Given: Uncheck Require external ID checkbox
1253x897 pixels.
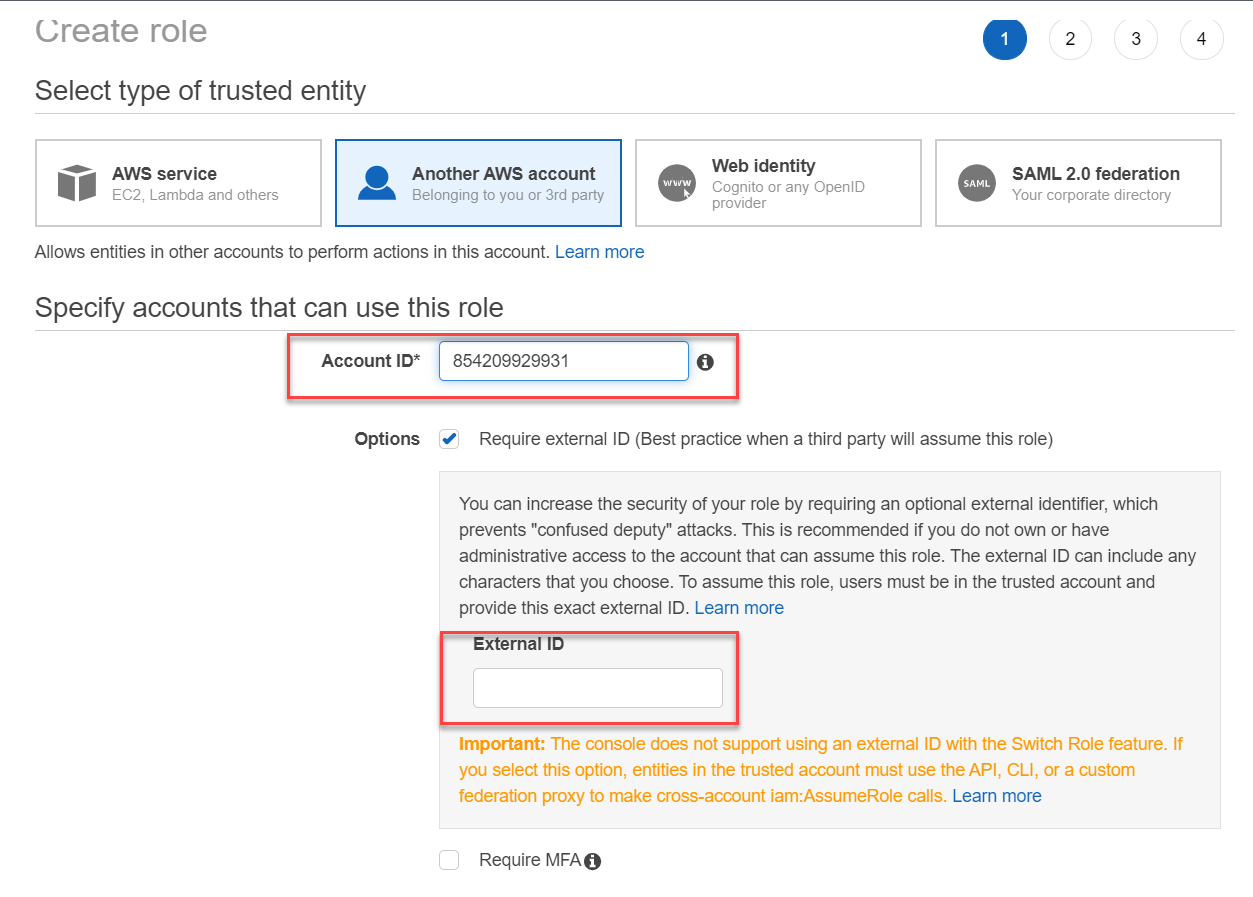Looking at the screenshot, I should click(450, 439).
